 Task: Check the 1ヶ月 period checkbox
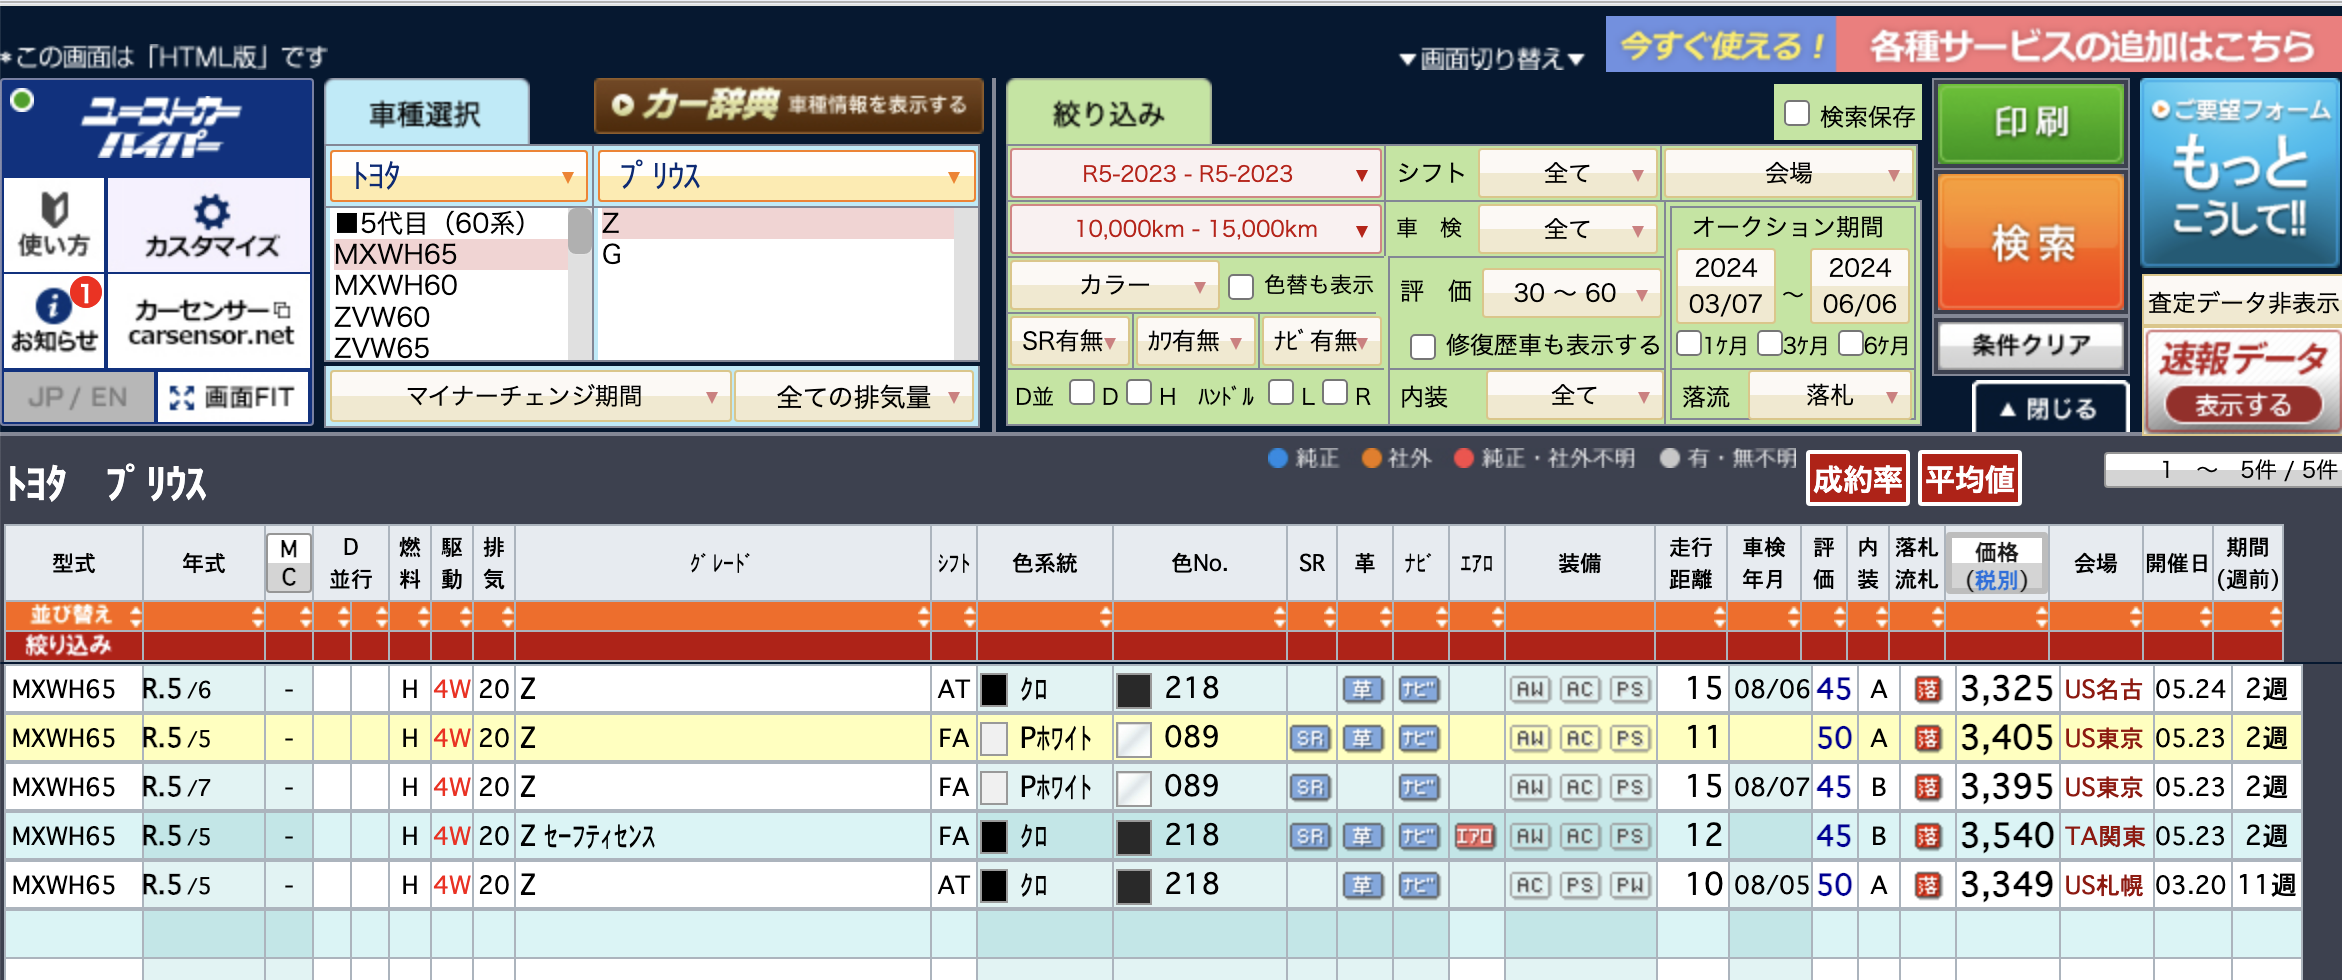pyautogui.click(x=1689, y=343)
